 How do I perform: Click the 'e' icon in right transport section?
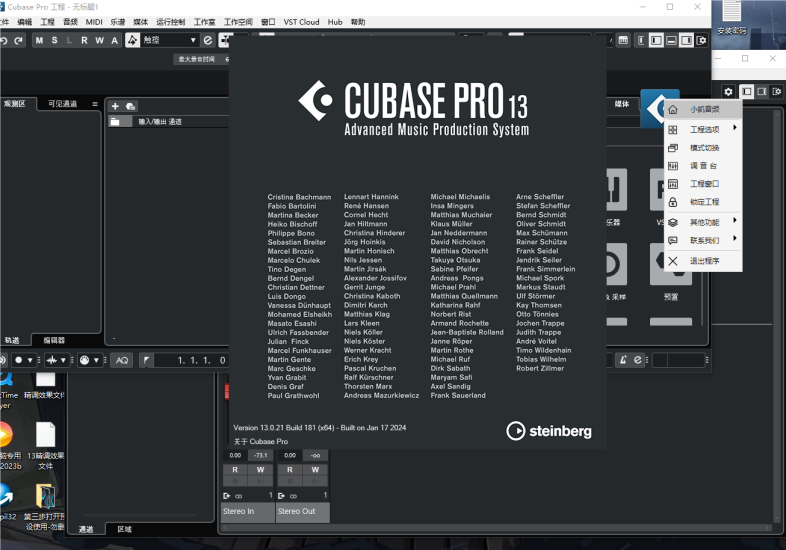pyautogui.click(x=638, y=359)
